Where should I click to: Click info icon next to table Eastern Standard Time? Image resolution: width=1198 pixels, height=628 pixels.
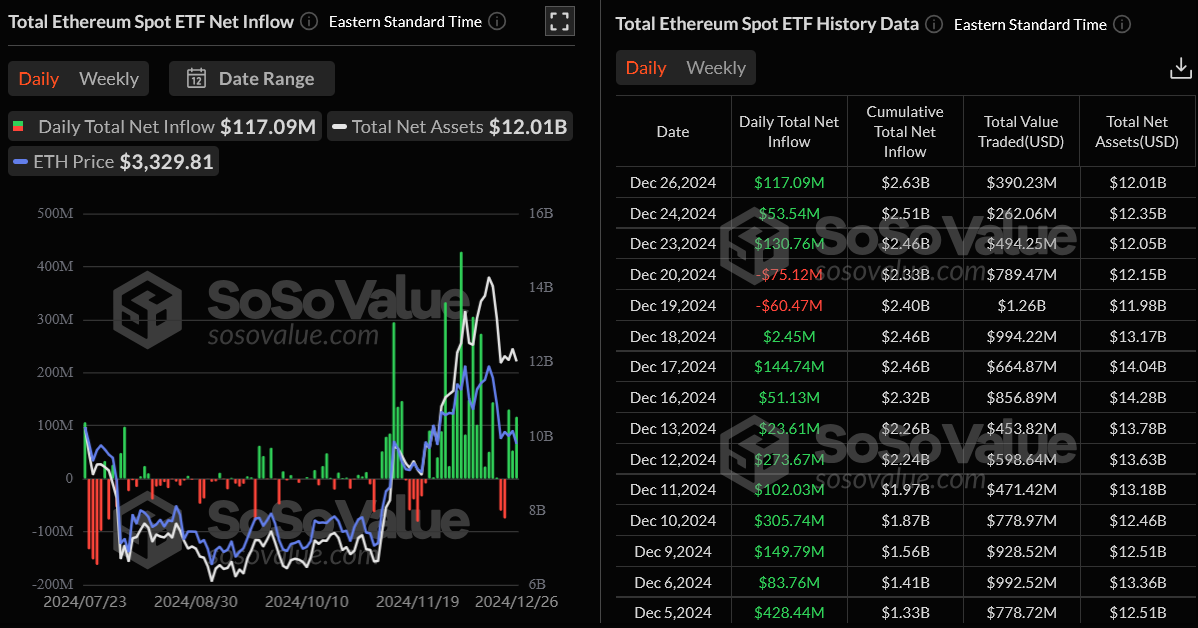coord(1122,24)
